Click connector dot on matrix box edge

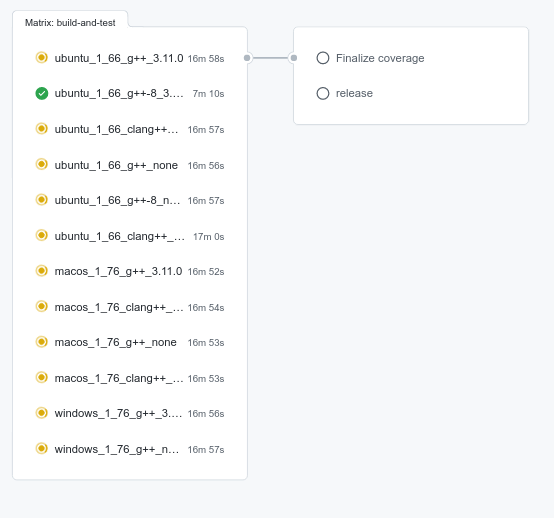(x=247, y=58)
